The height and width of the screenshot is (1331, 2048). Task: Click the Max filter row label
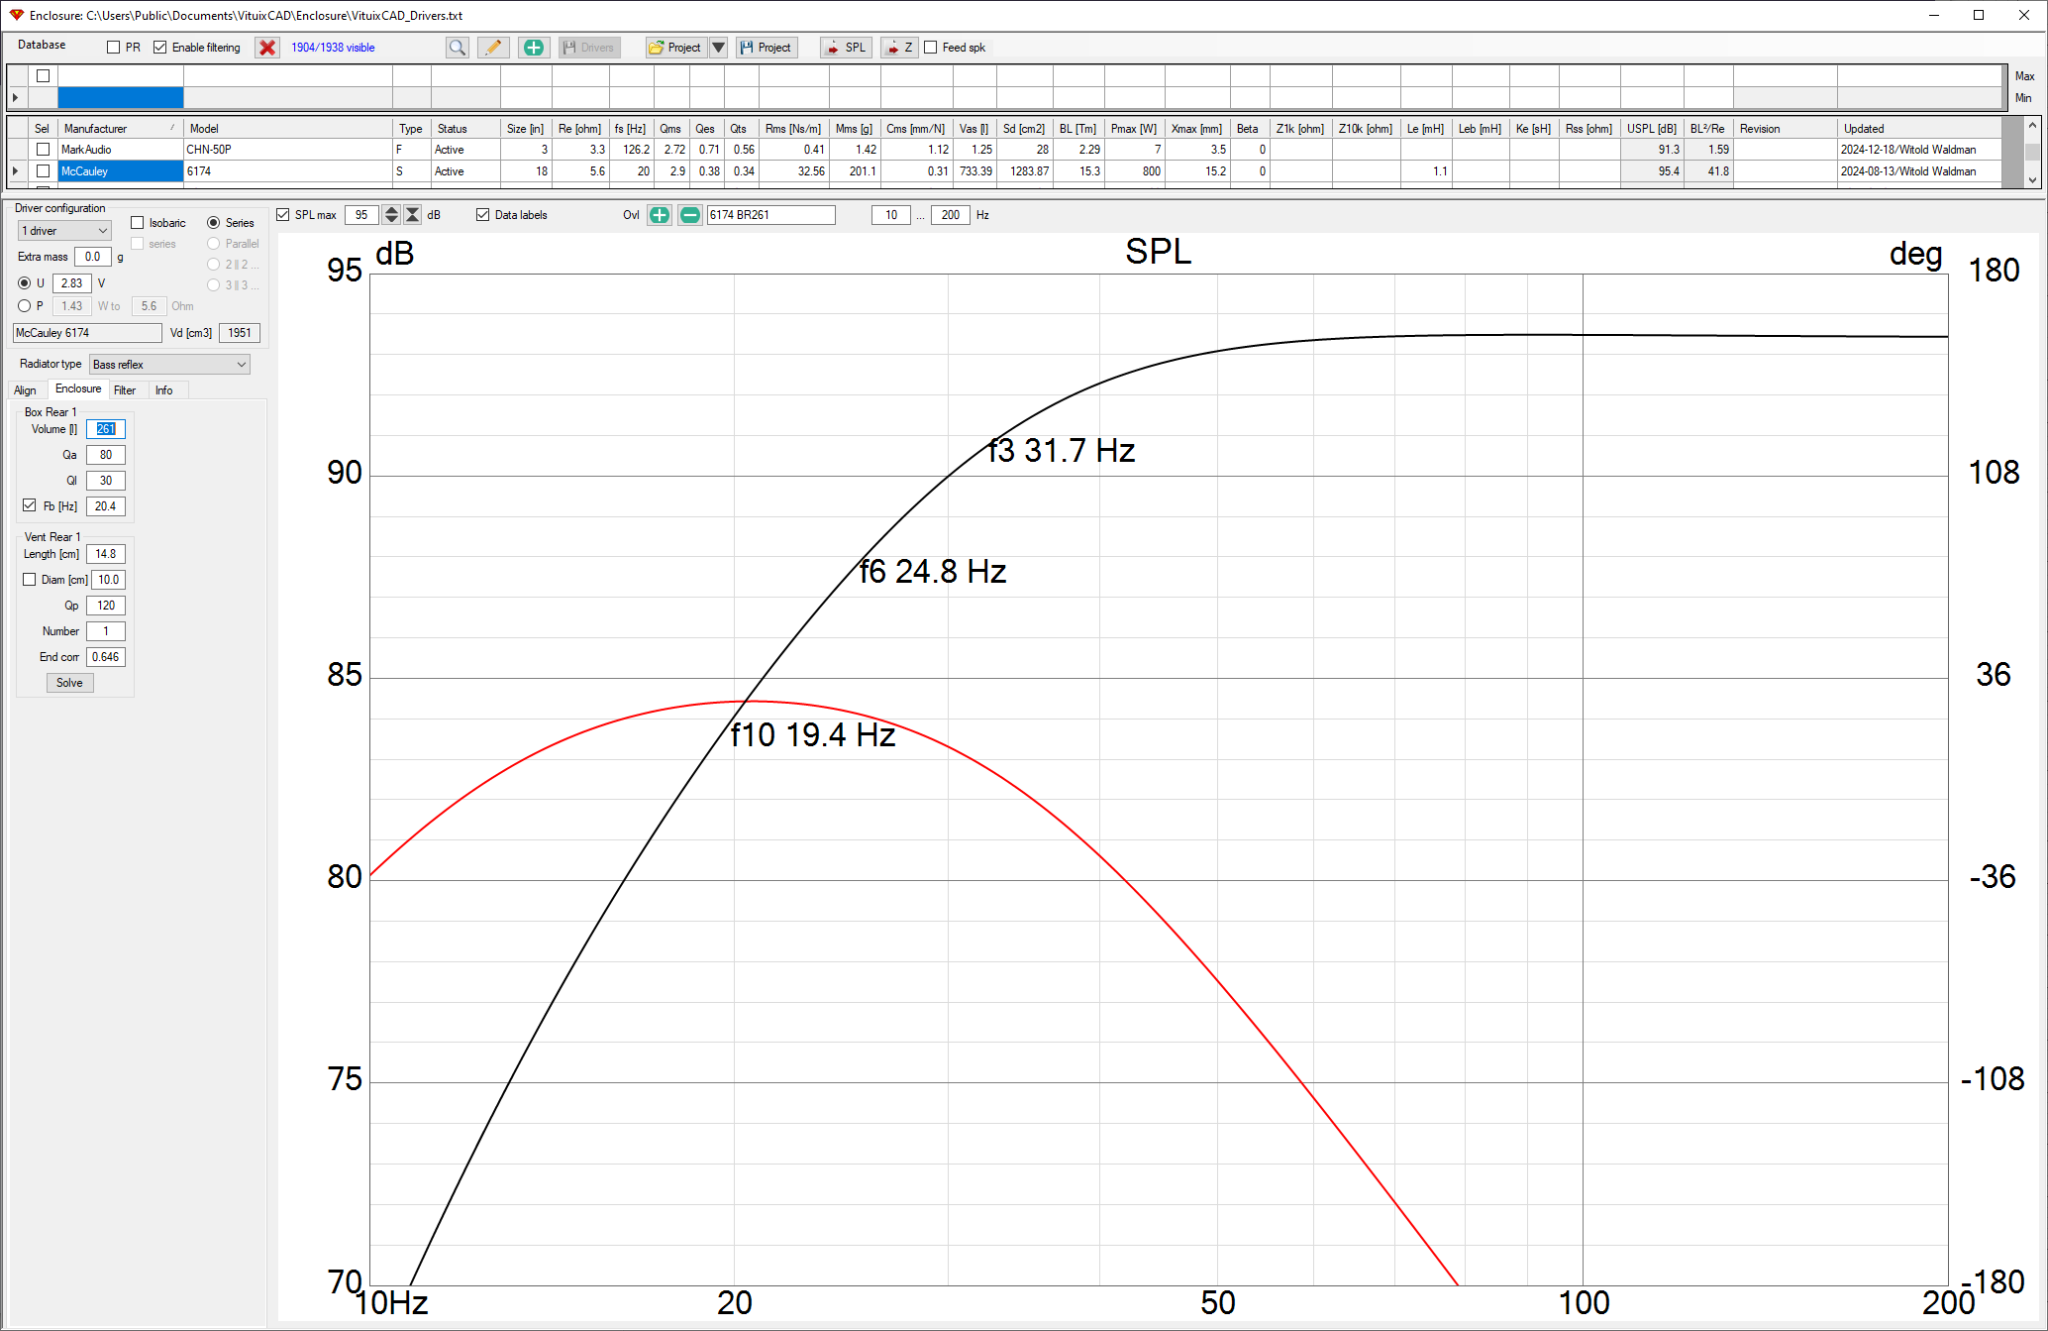click(2024, 76)
